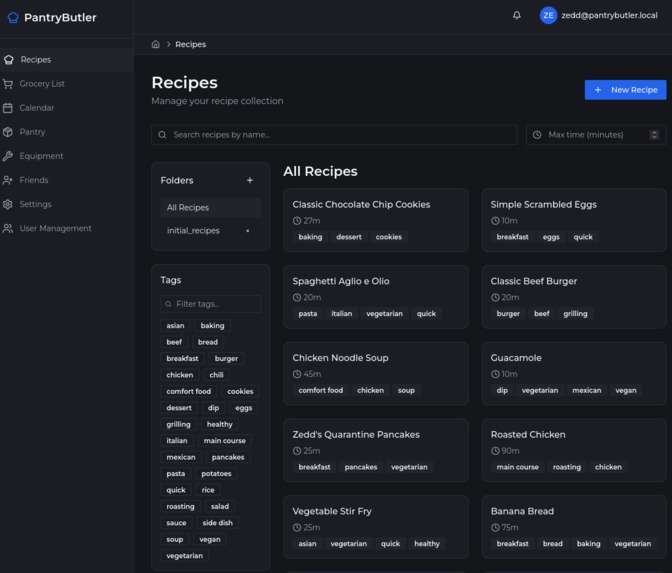Screen dimensions: 672x573
Task: Focus the Max time (minutes) field
Action: [x=596, y=135]
